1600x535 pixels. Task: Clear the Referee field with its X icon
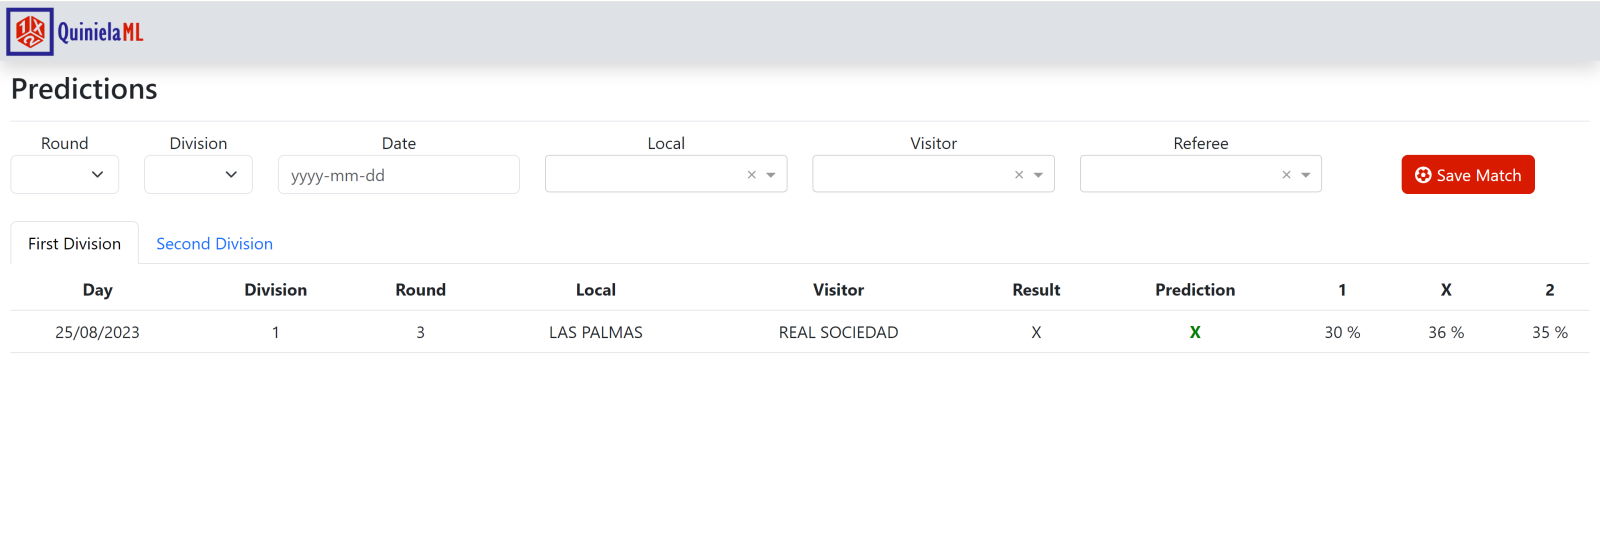point(1286,175)
